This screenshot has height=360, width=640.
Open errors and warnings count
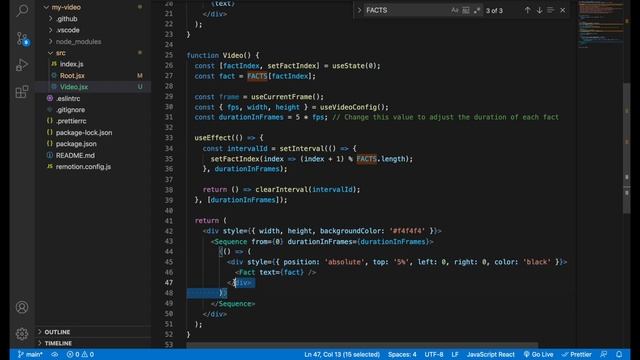[x=80, y=354]
